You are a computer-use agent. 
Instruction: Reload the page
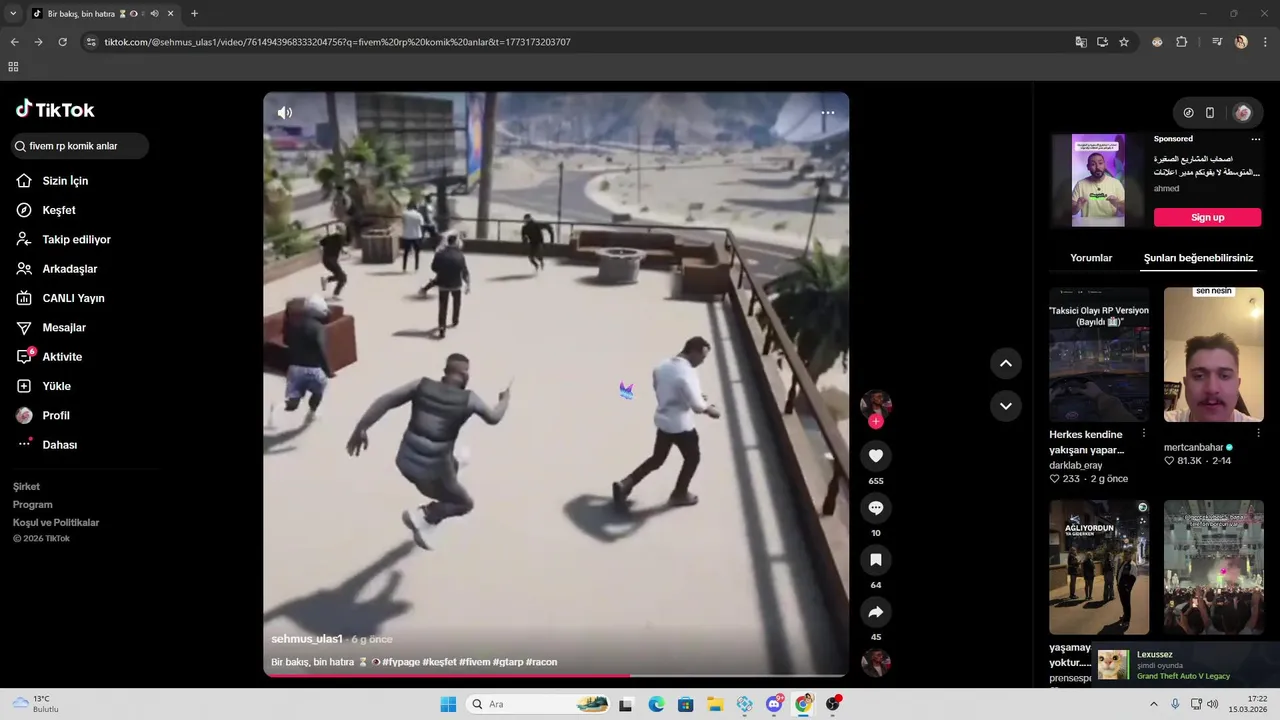coord(62,42)
